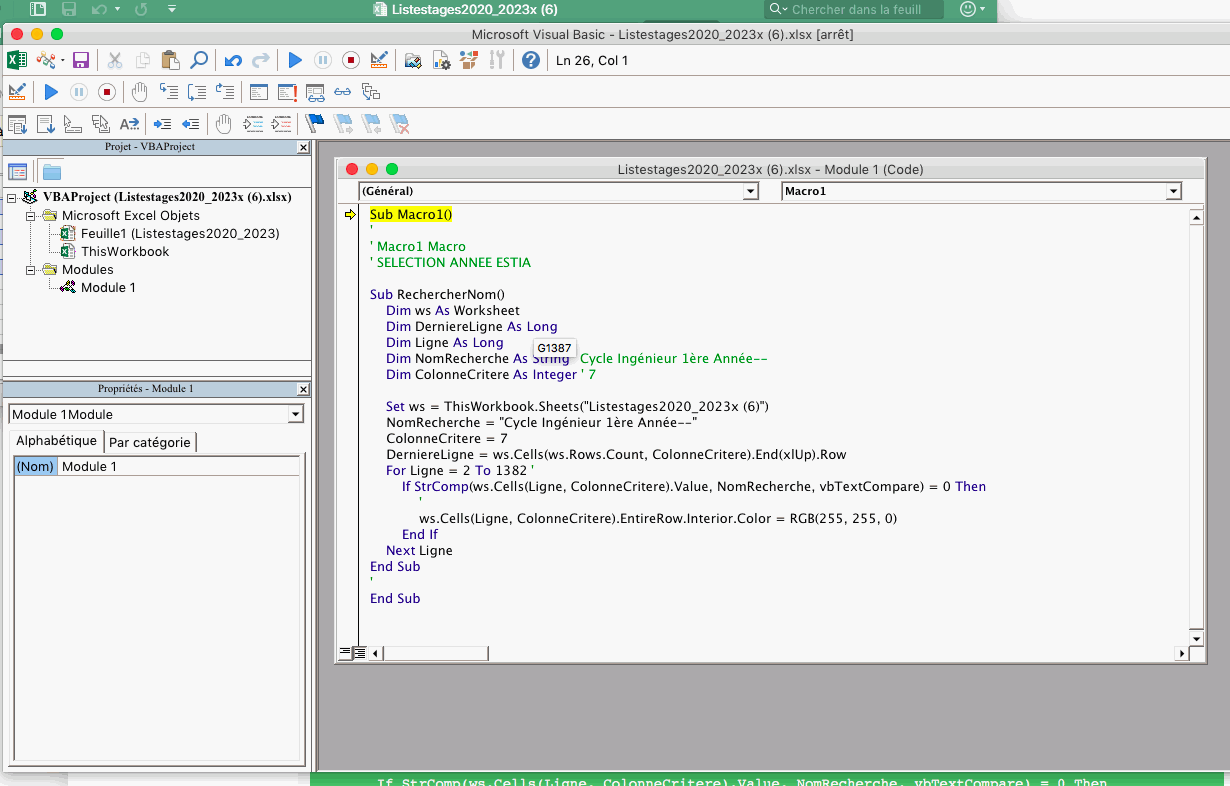Open Help with the question mark icon
This screenshot has width=1230, height=786.
[531, 61]
